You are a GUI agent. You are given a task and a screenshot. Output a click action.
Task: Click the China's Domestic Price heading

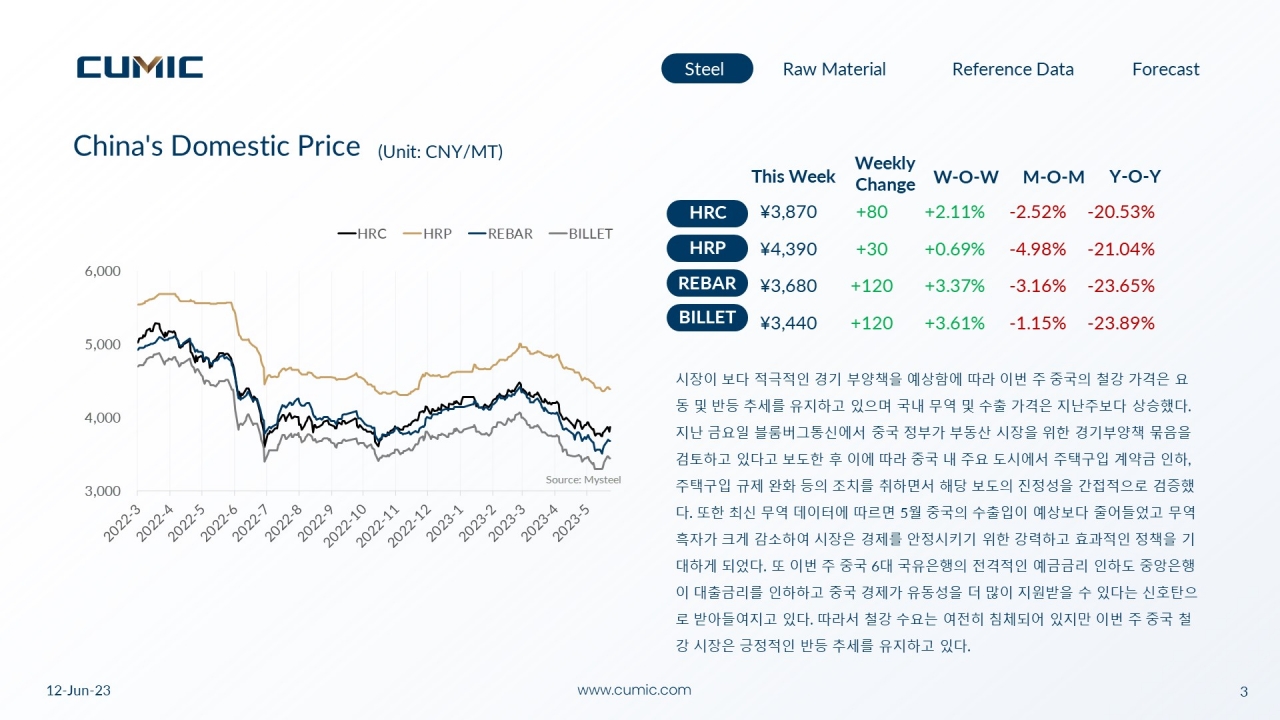pos(216,146)
